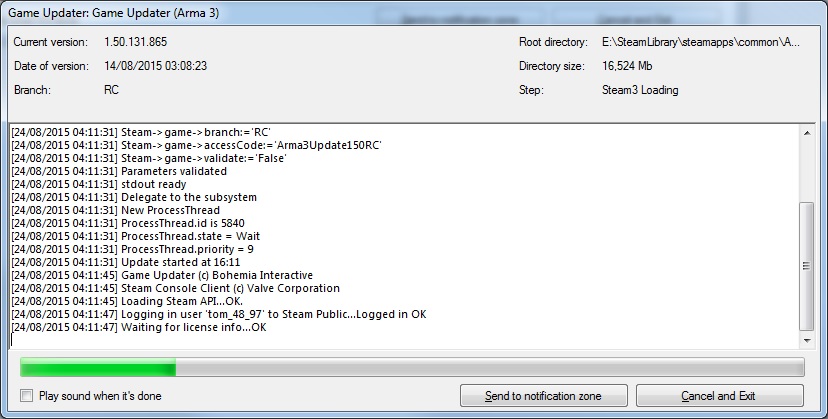Click the log scrollbar down arrow
This screenshot has width=828, height=419.
pos(806,340)
